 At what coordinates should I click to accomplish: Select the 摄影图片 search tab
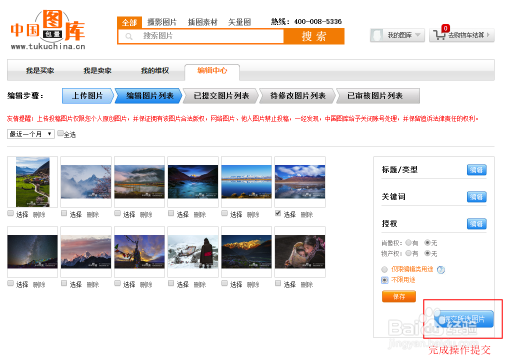pos(162,22)
